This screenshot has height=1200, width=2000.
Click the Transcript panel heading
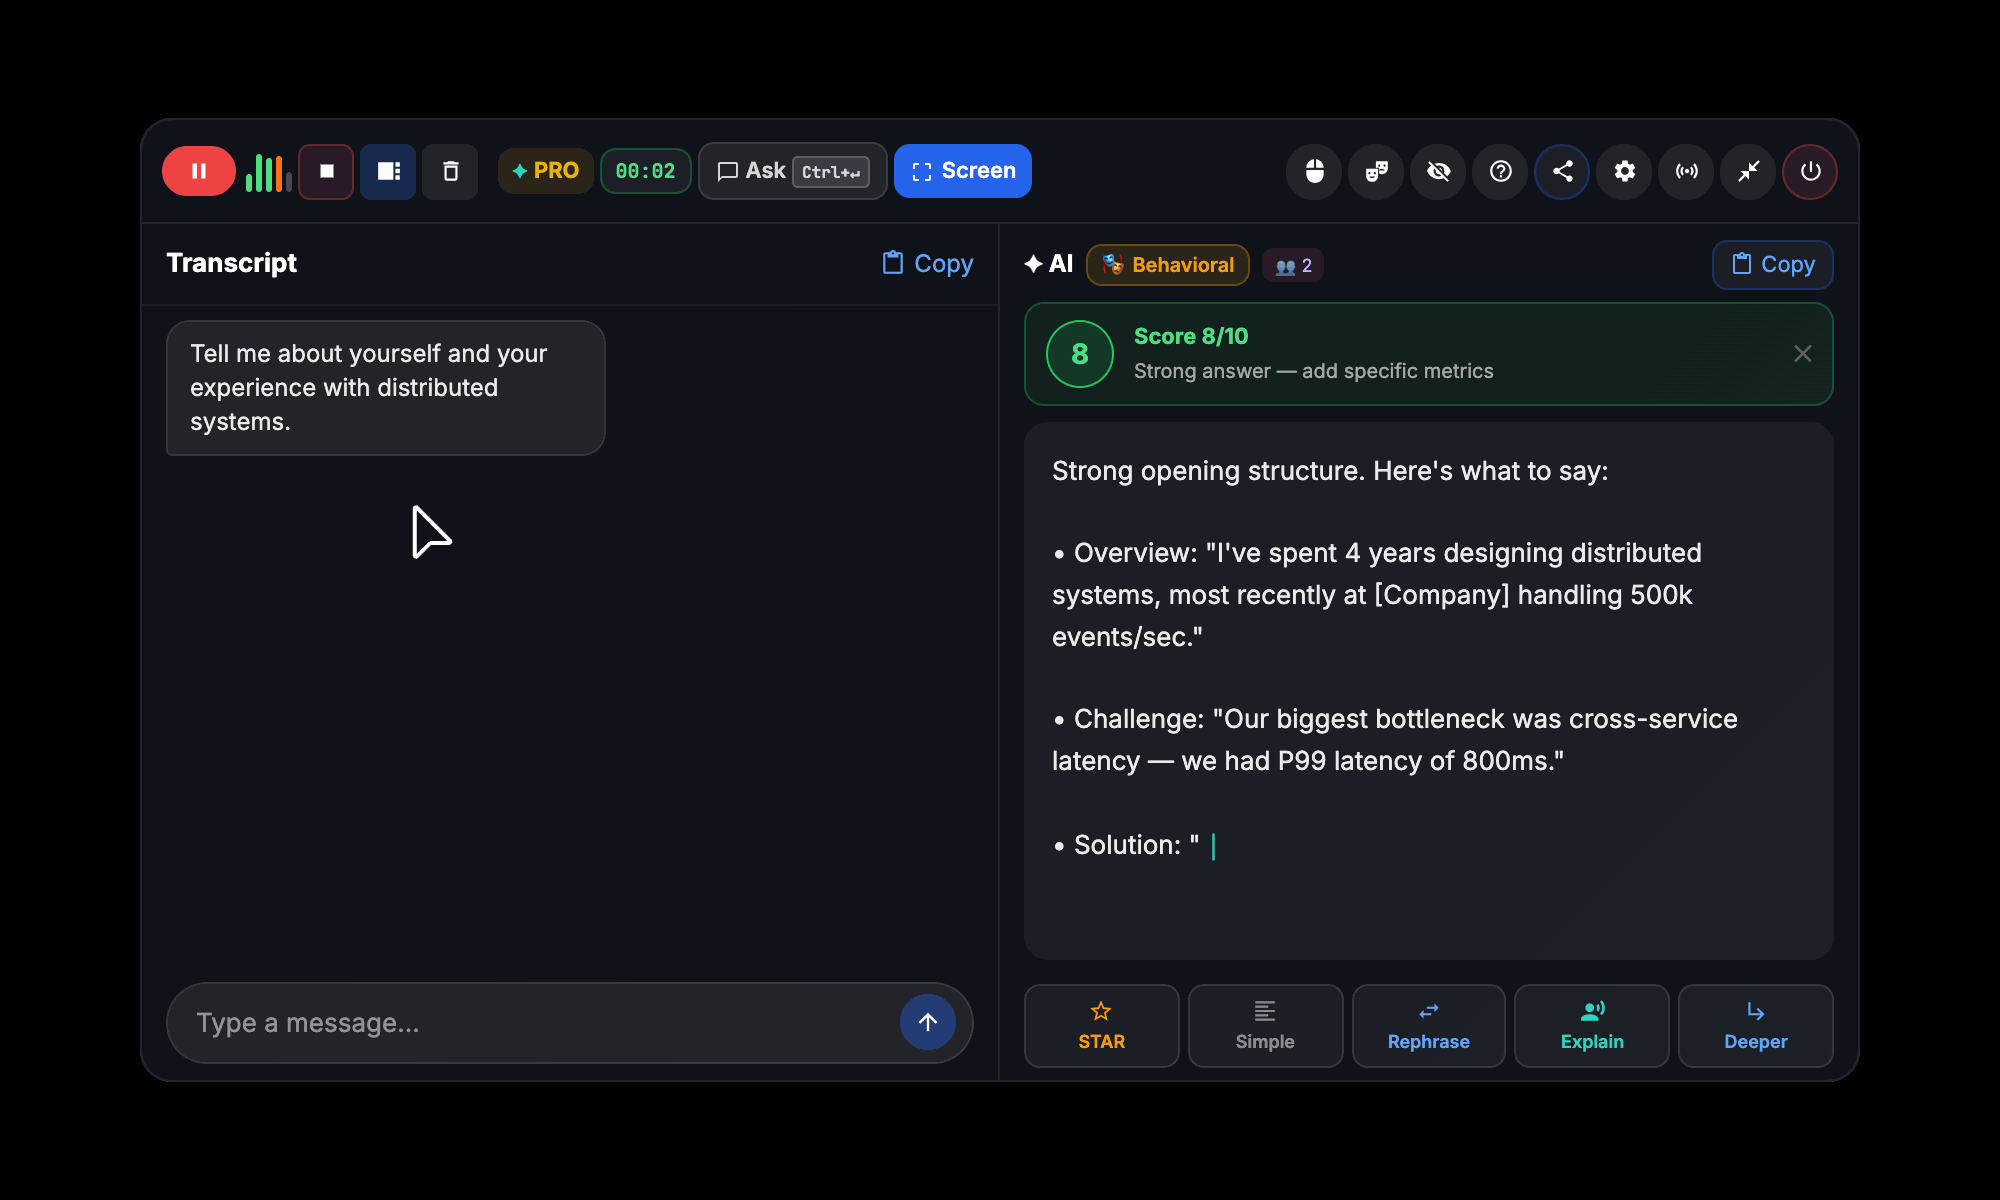[x=232, y=263]
